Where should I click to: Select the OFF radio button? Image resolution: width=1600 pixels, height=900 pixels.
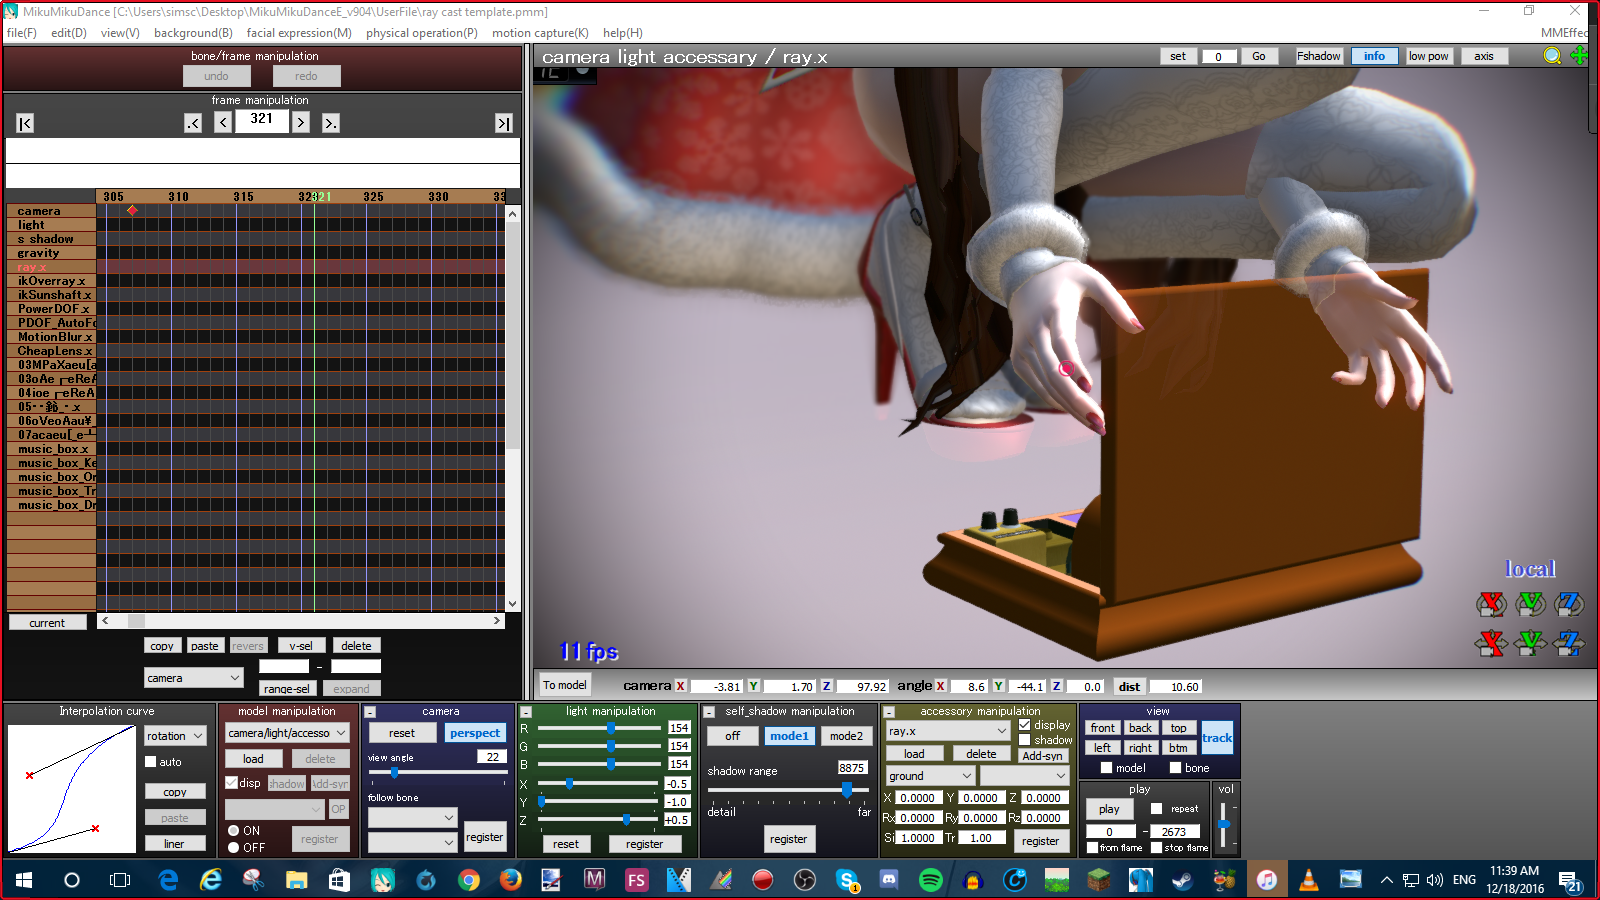[x=233, y=847]
